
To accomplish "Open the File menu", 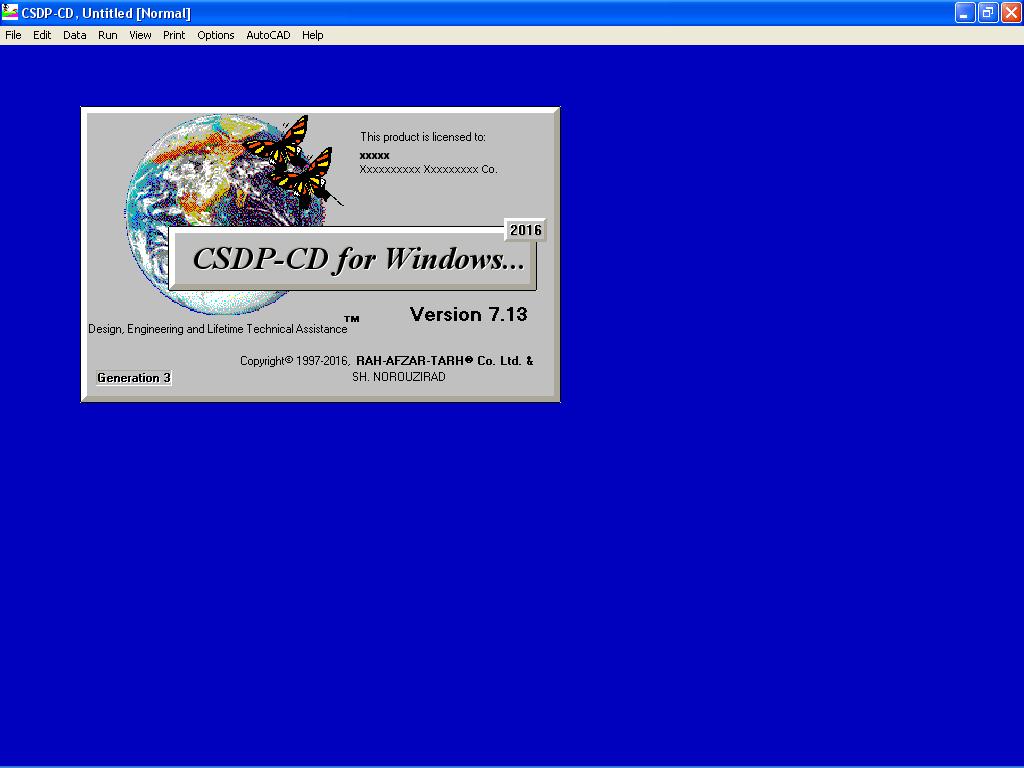I will pos(13,35).
